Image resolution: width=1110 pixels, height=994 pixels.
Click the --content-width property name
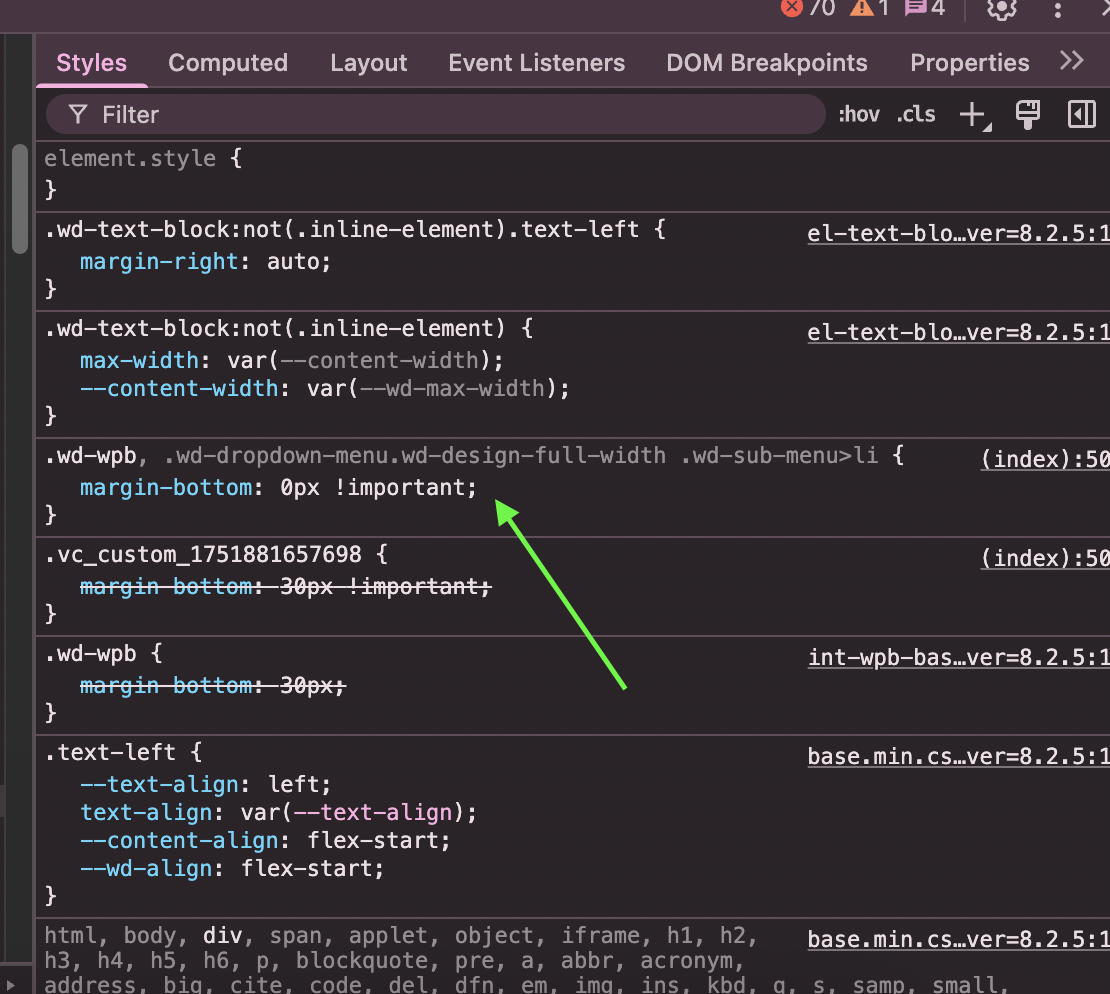pyautogui.click(x=179, y=388)
